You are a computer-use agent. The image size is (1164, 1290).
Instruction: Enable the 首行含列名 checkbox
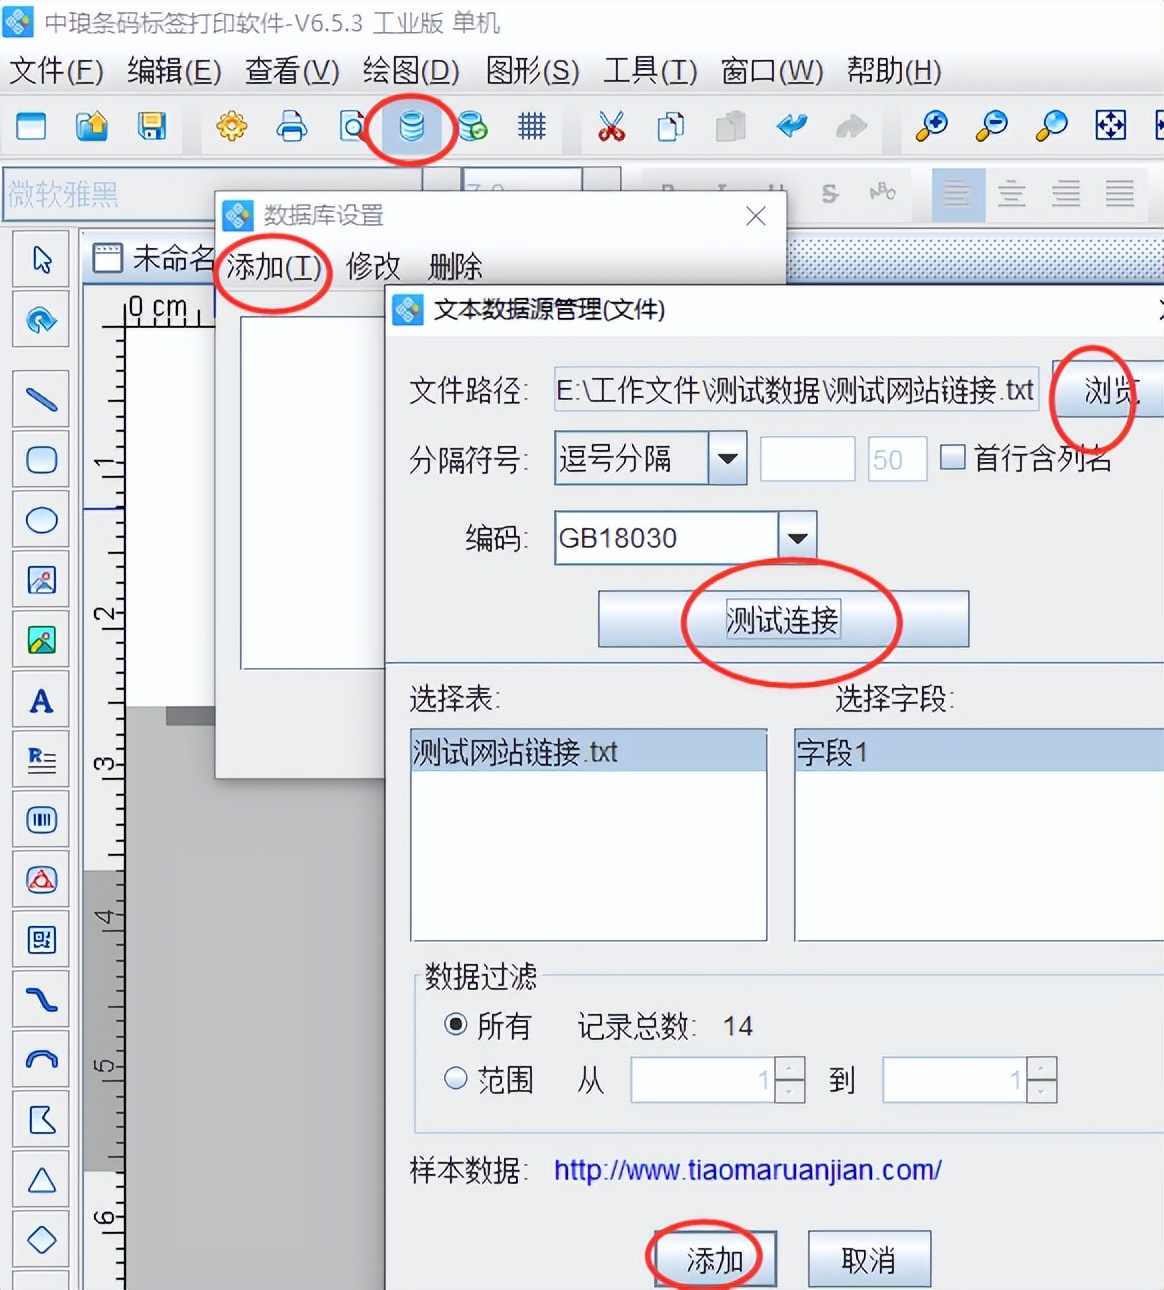952,457
